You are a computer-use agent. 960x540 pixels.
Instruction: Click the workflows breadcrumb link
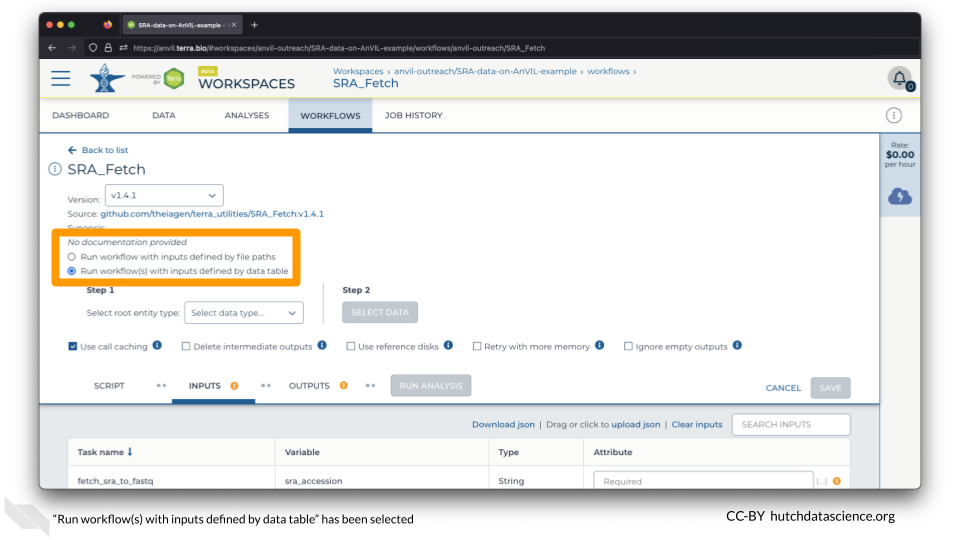click(608, 72)
